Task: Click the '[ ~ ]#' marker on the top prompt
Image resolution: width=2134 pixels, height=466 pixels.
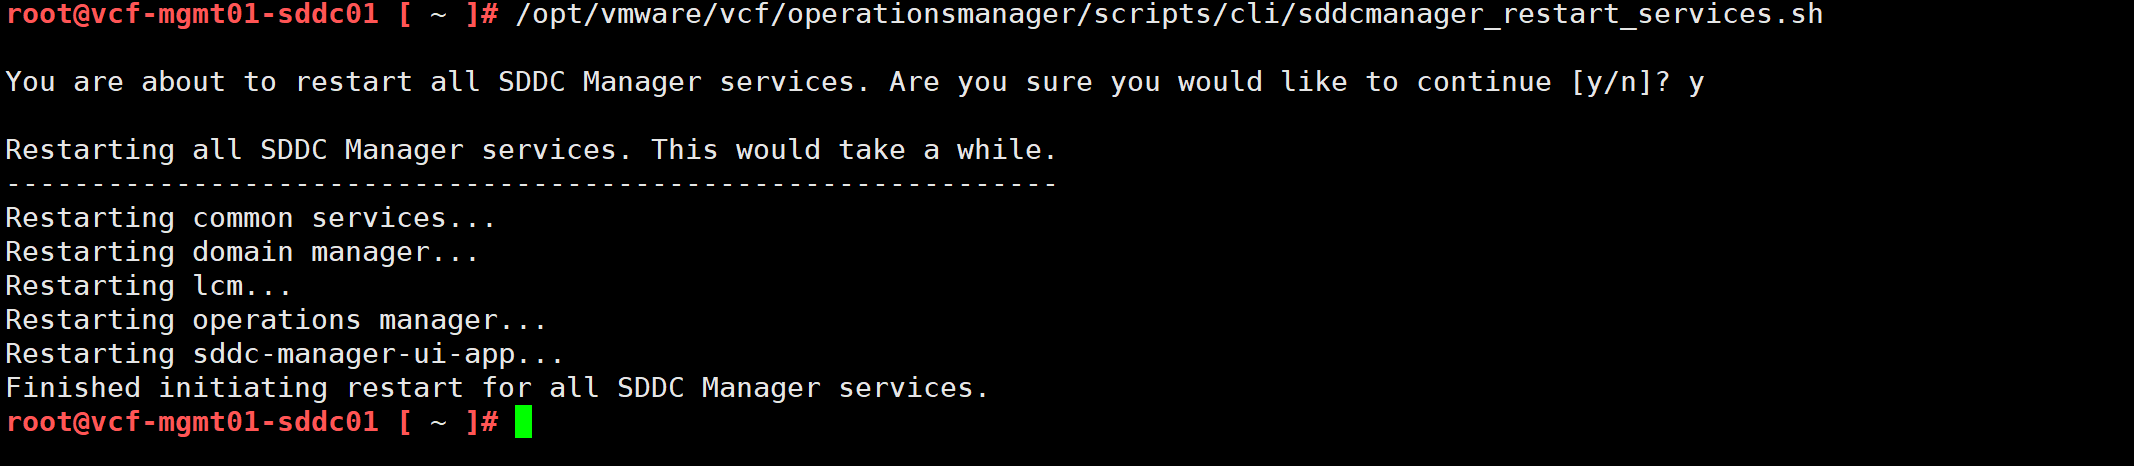Action: (448, 15)
